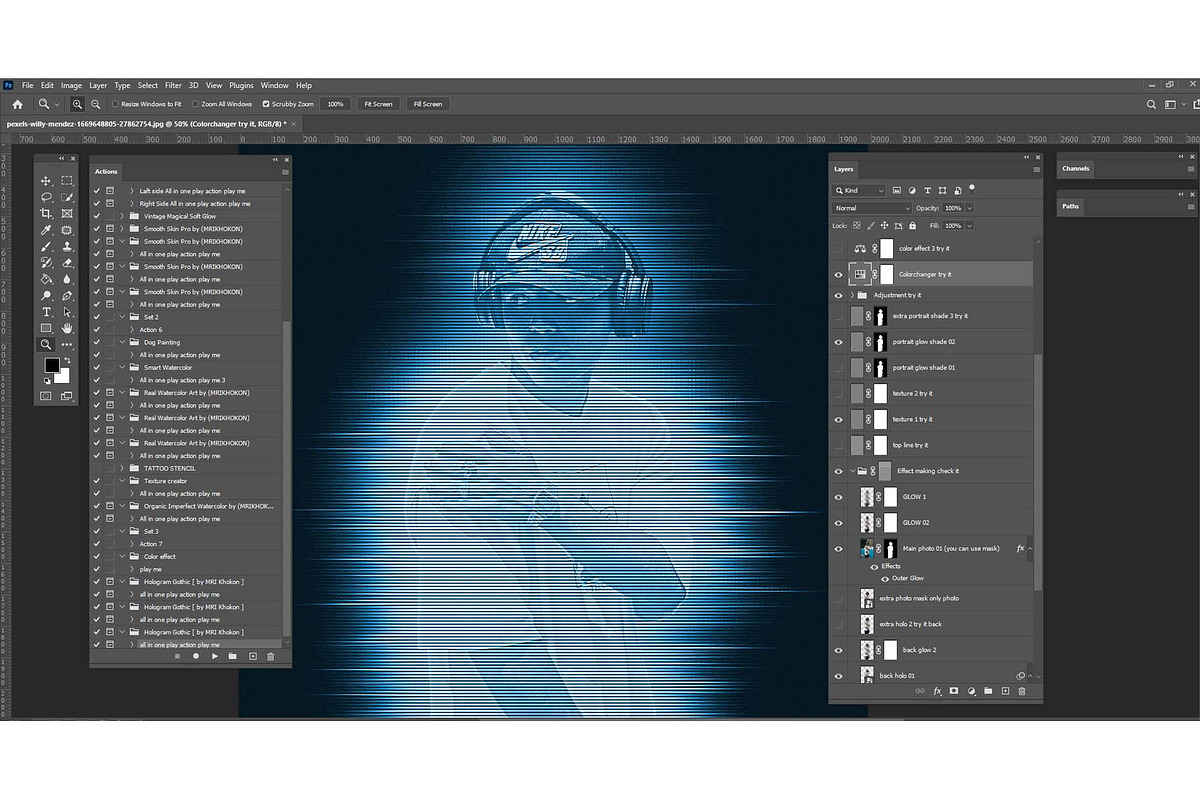Collapse the Set 2 action set
The height and width of the screenshot is (800, 1200).
122,317
